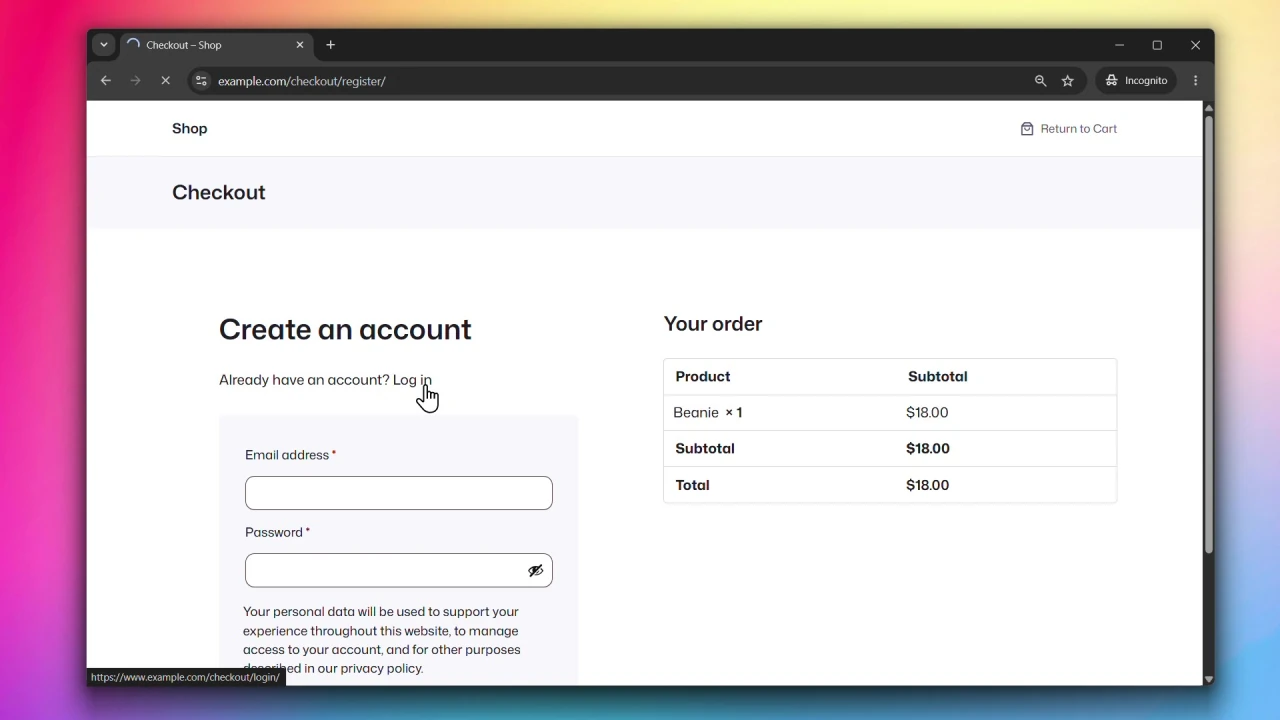Select the Checkout – Shop tab
Viewport: 1280px width, 720px height.
[216, 45]
